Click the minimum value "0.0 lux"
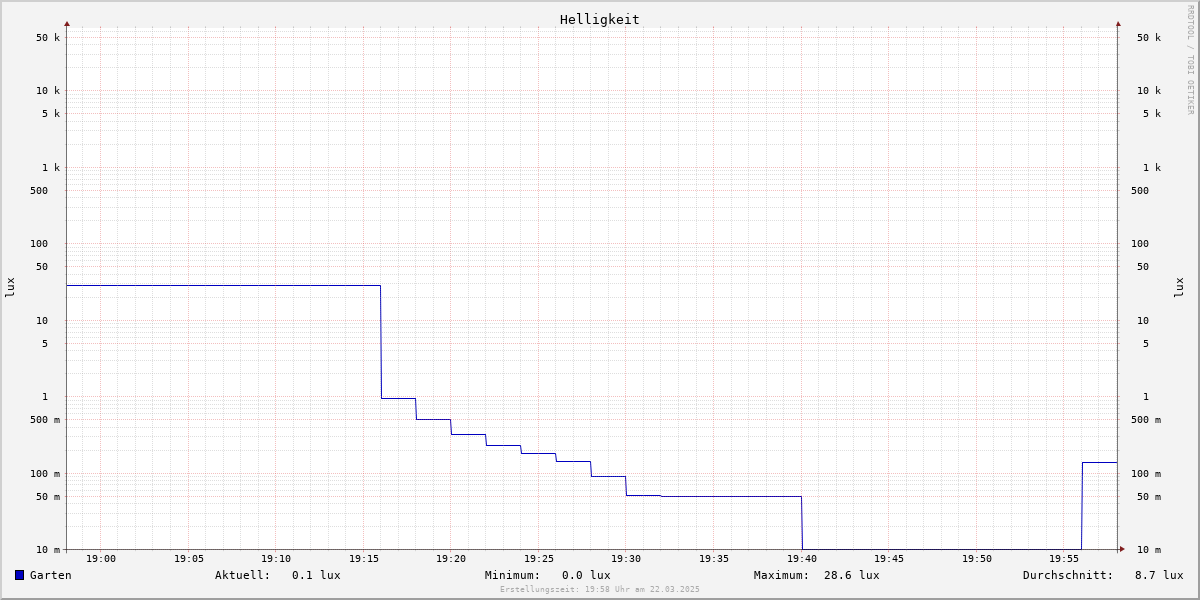Image resolution: width=1200 pixels, height=600 pixels. pyautogui.click(x=586, y=575)
